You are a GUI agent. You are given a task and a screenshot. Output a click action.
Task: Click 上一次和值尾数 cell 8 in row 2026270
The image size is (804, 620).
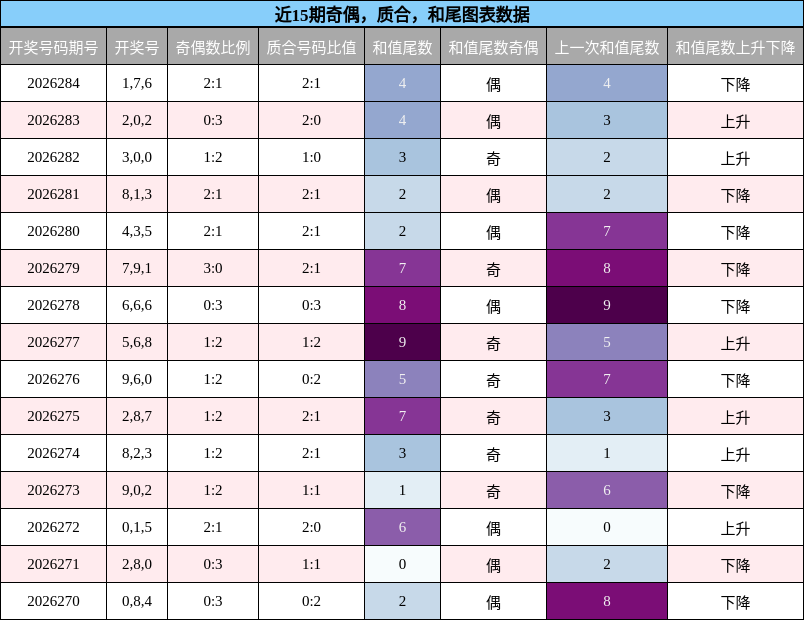[607, 601]
